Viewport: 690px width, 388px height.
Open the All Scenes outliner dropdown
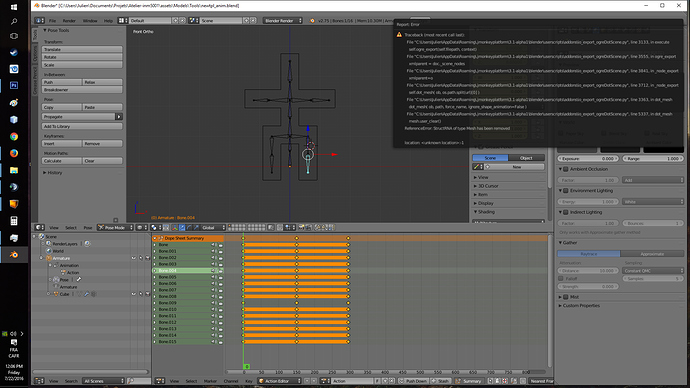click(x=104, y=381)
